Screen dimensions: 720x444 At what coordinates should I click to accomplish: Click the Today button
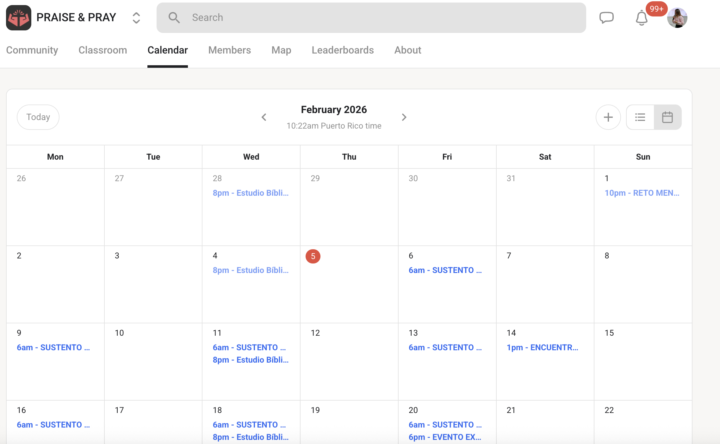[x=38, y=117]
